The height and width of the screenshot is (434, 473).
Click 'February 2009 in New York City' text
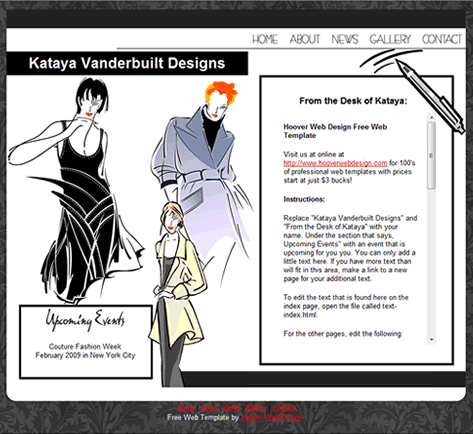coord(85,355)
